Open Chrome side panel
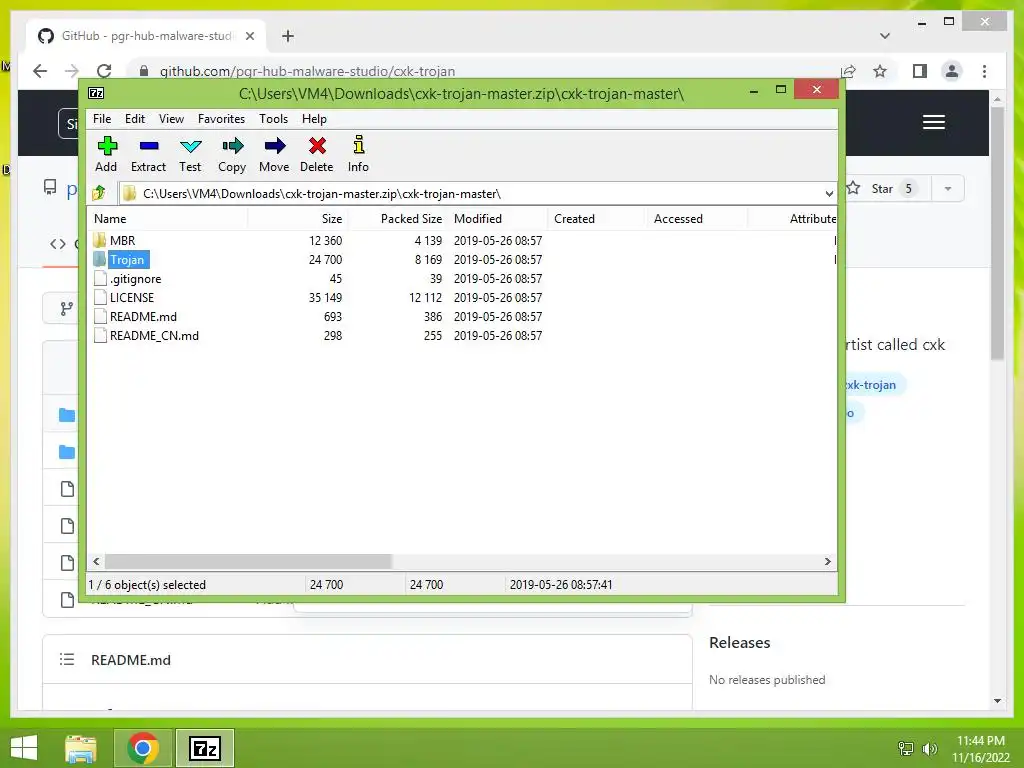The image size is (1024, 768). [x=920, y=71]
